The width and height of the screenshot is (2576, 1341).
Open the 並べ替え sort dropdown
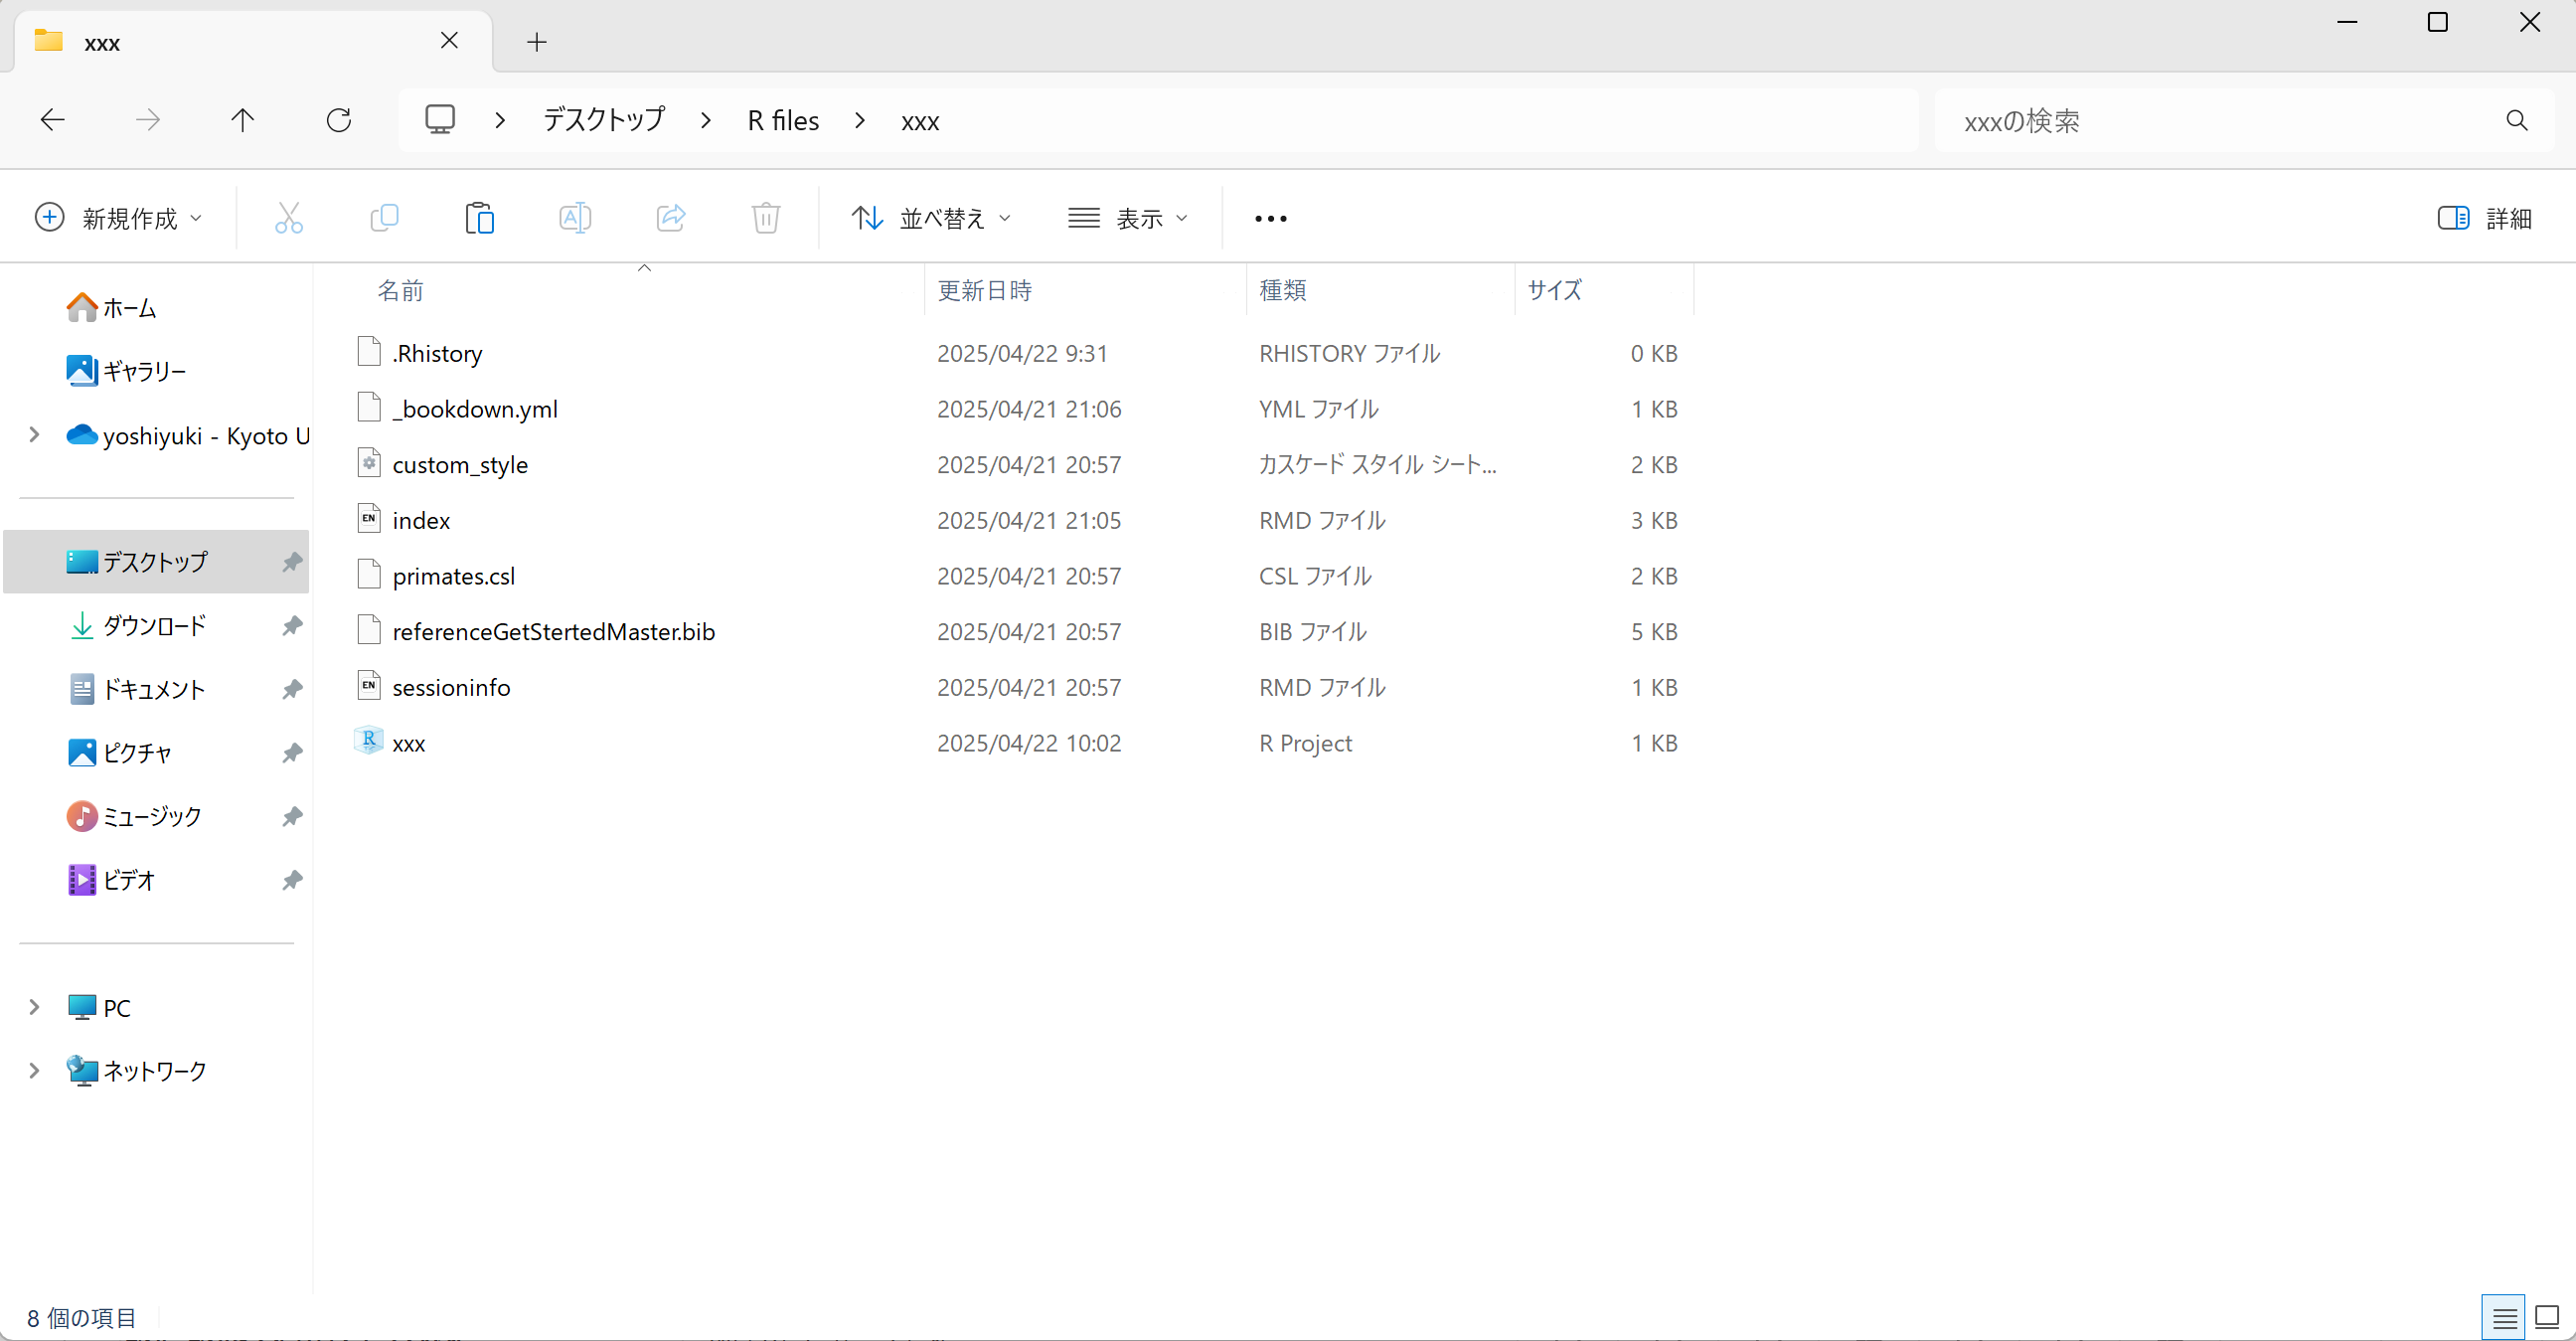(x=931, y=218)
